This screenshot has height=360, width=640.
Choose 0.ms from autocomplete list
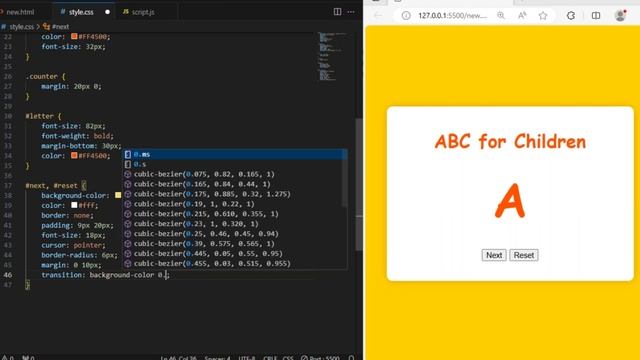(235, 154)
